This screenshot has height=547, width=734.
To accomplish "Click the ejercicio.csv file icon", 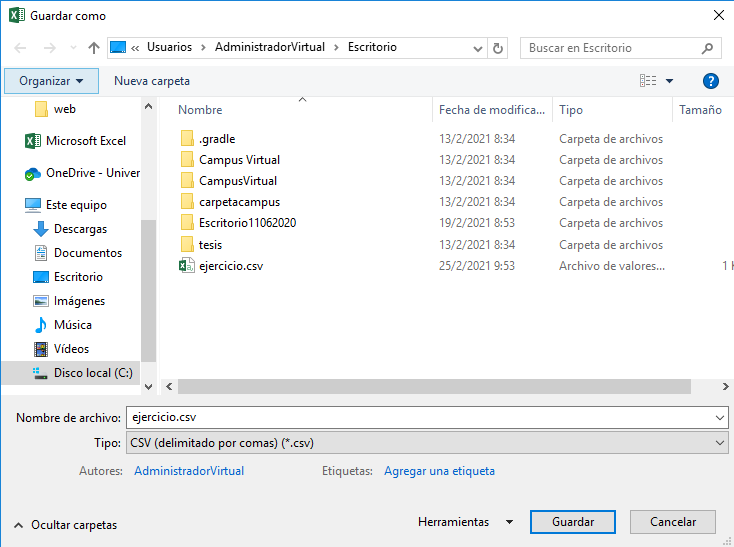I will (x=186, y=266).
